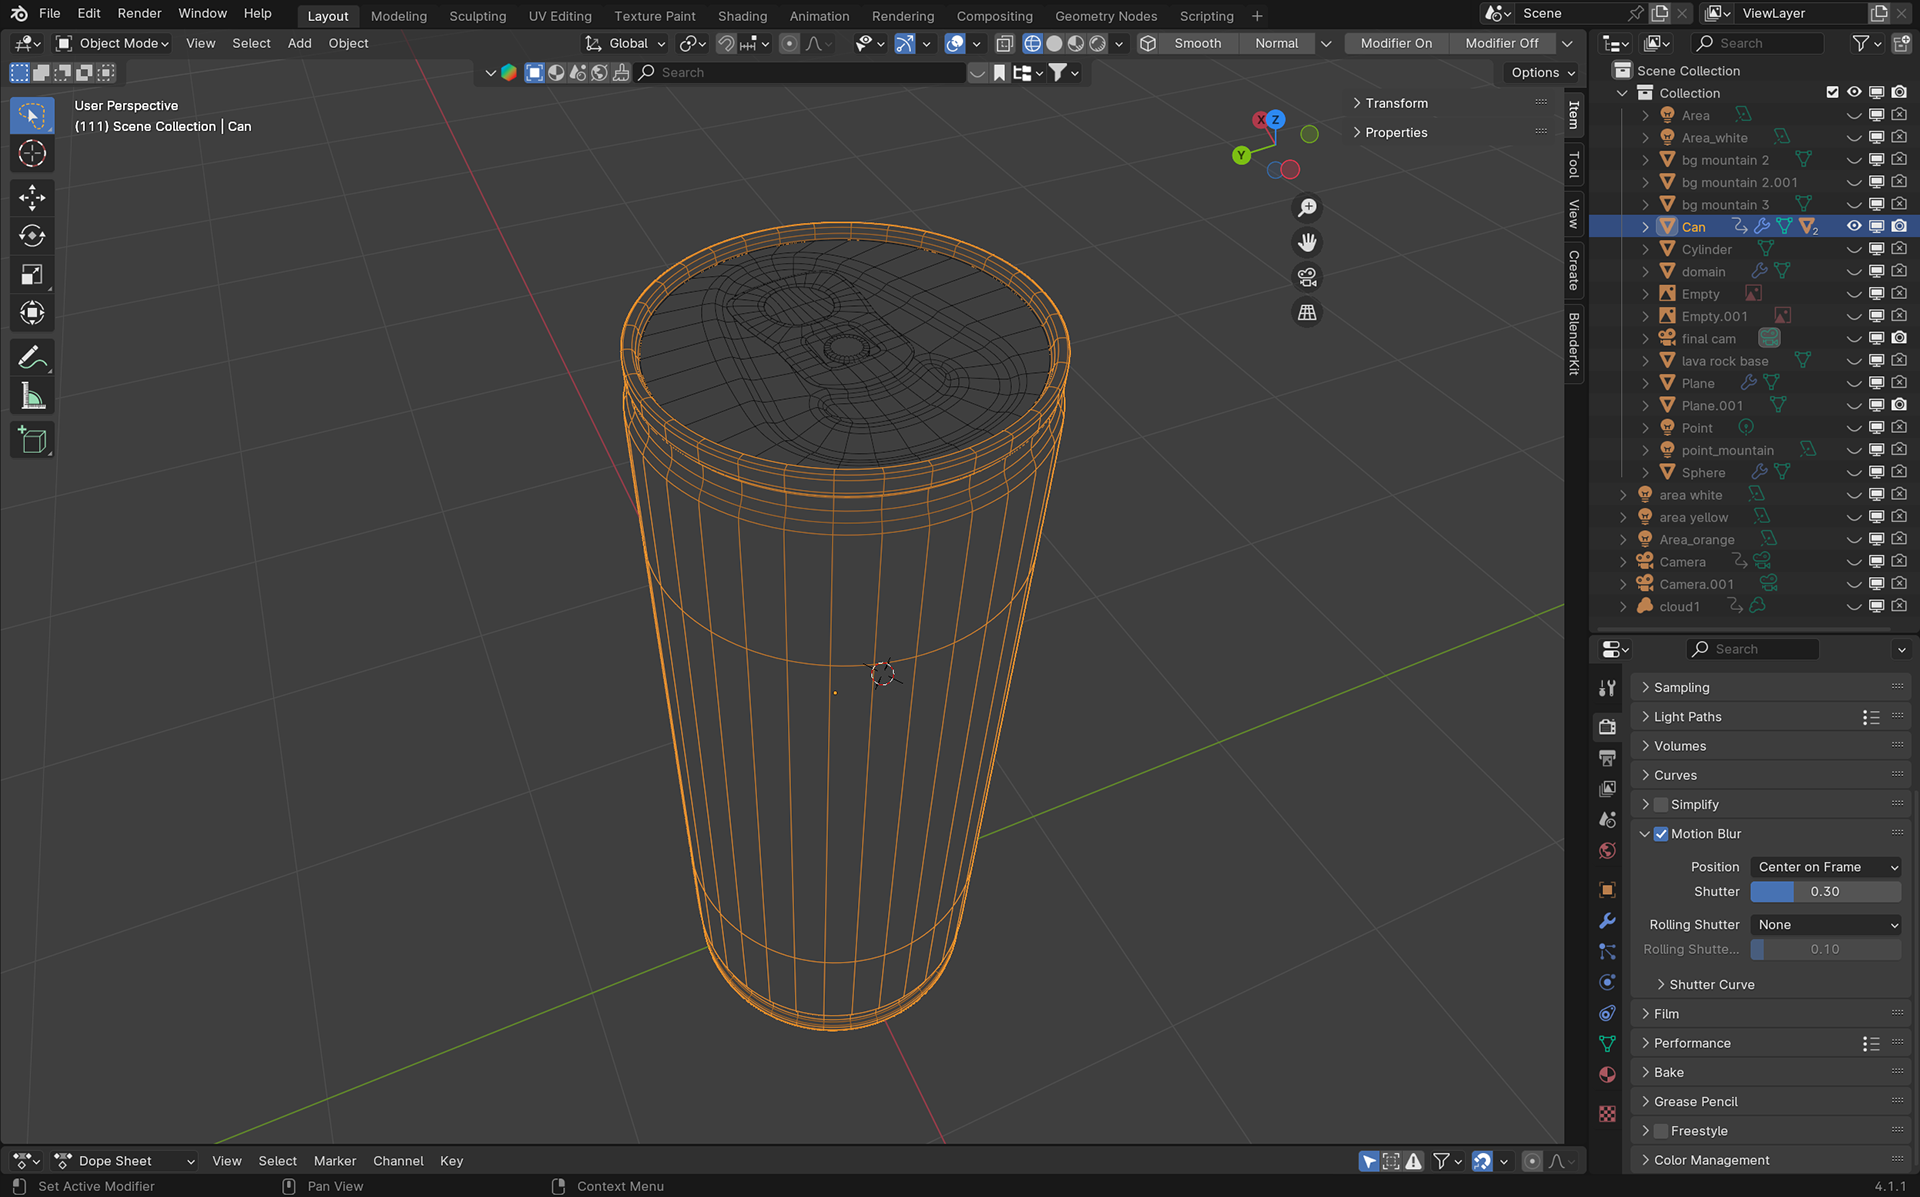Choose the Measure tool
The height and width of the screenshot is (1197, 1920).
32,397
